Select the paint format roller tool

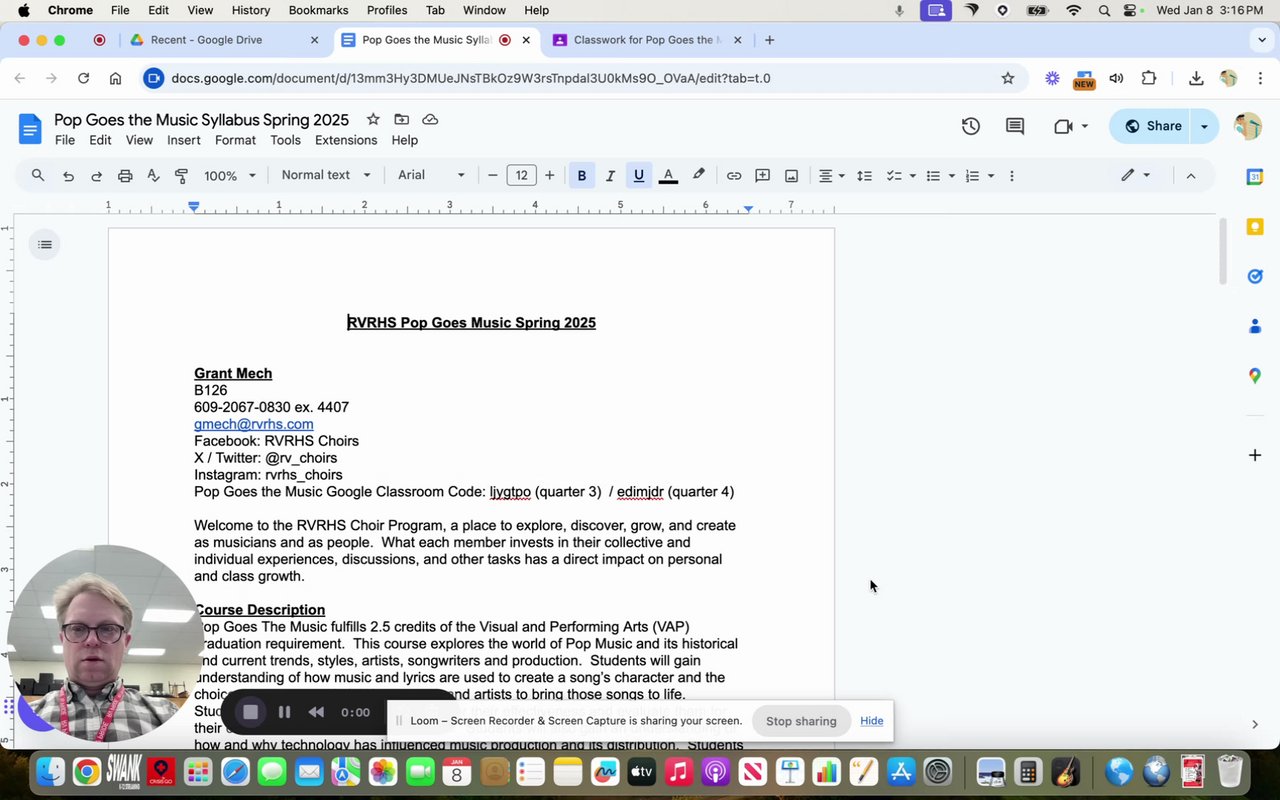(182, 176)
